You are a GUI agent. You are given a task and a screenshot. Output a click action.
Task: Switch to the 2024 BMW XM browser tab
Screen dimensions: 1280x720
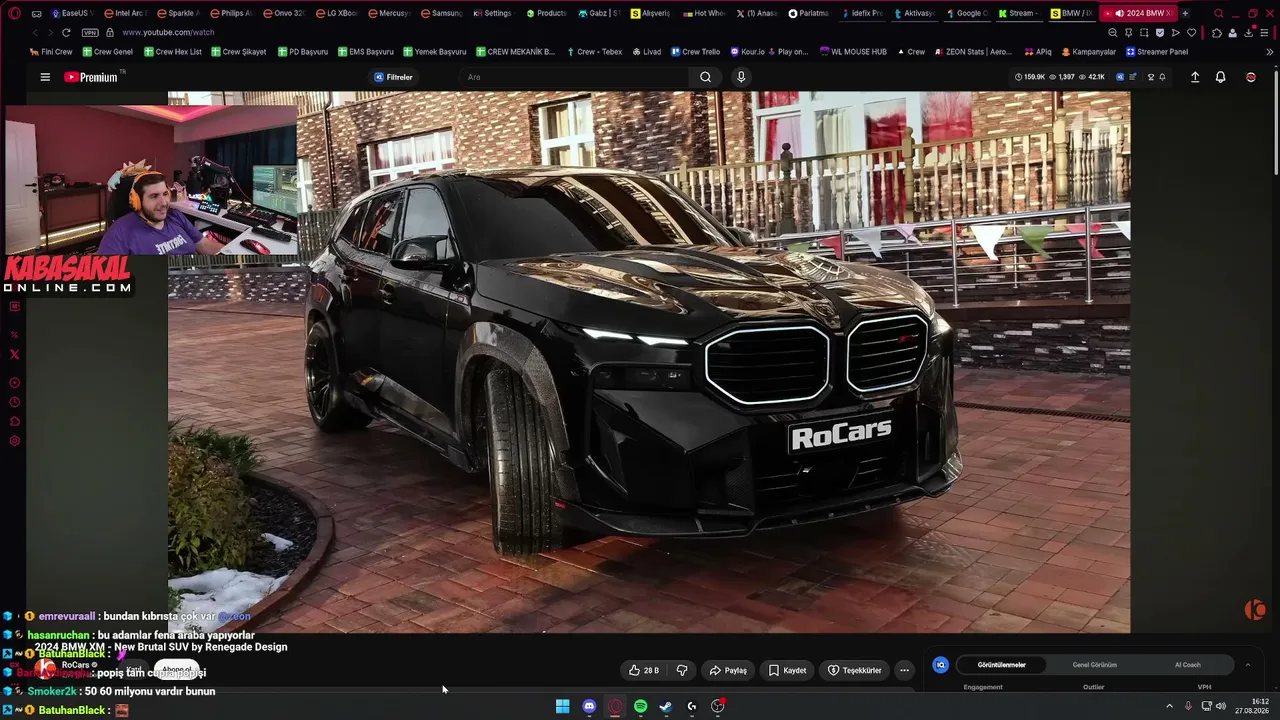click(1139, 13)
